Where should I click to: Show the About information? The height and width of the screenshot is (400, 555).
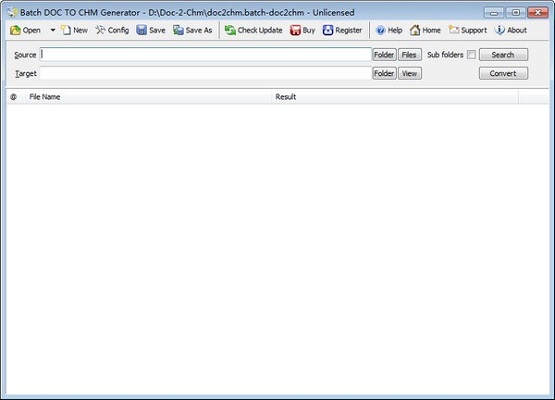[511, 30]
